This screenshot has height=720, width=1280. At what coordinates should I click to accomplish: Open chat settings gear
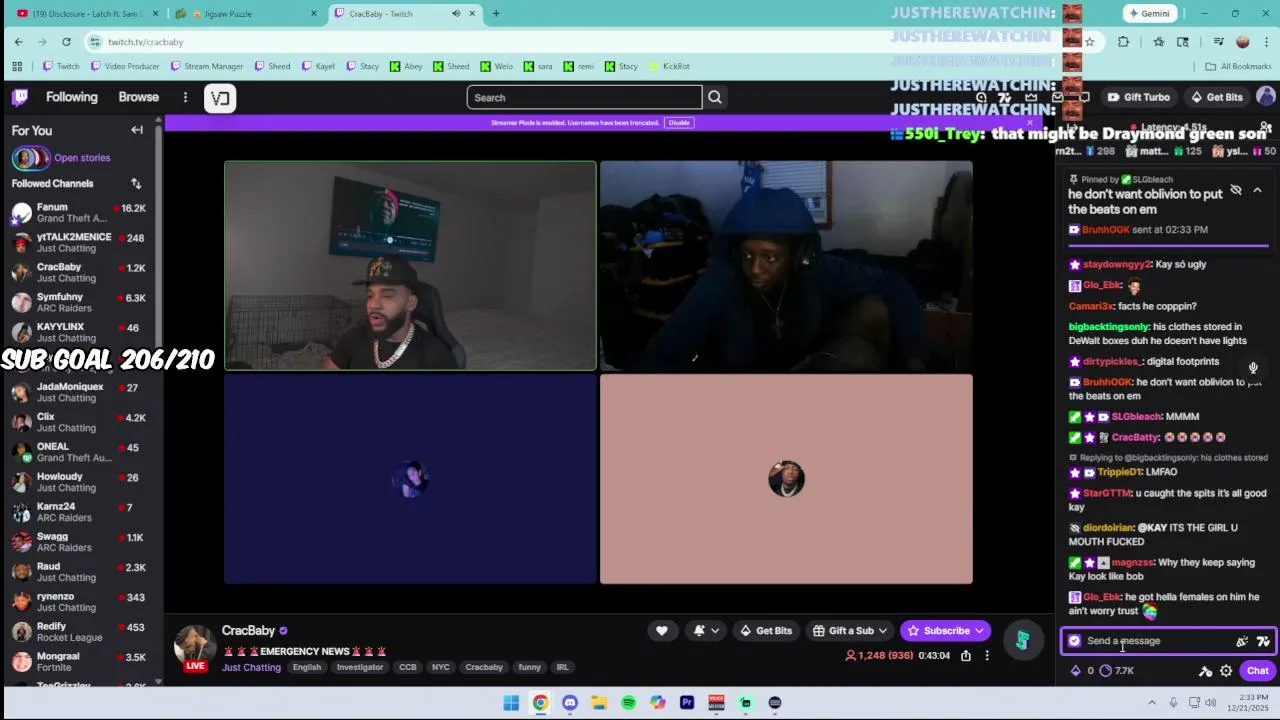click(1226, 671)
